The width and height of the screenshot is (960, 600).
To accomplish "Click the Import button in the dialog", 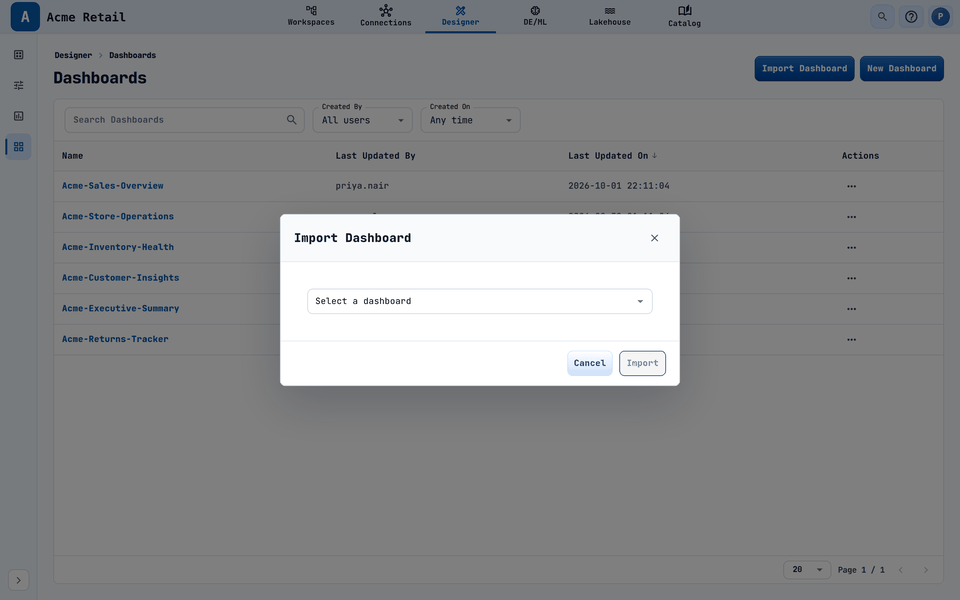I will (642, 363).
